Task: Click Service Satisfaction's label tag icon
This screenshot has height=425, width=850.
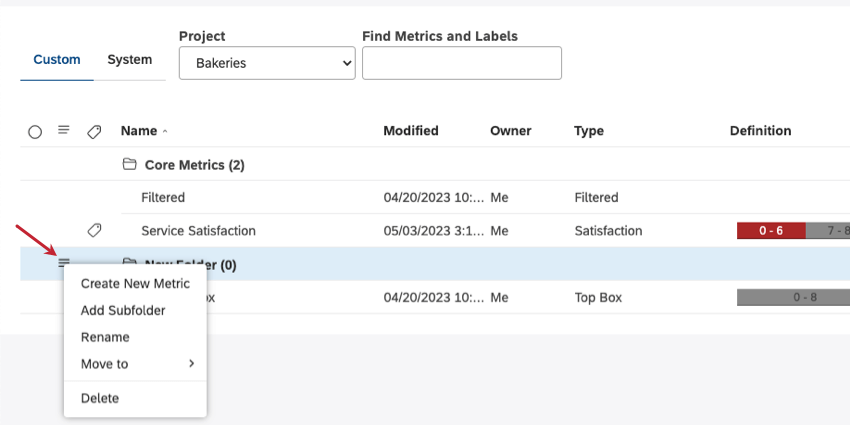Action: pyautogui.click(x=94, y=230)
